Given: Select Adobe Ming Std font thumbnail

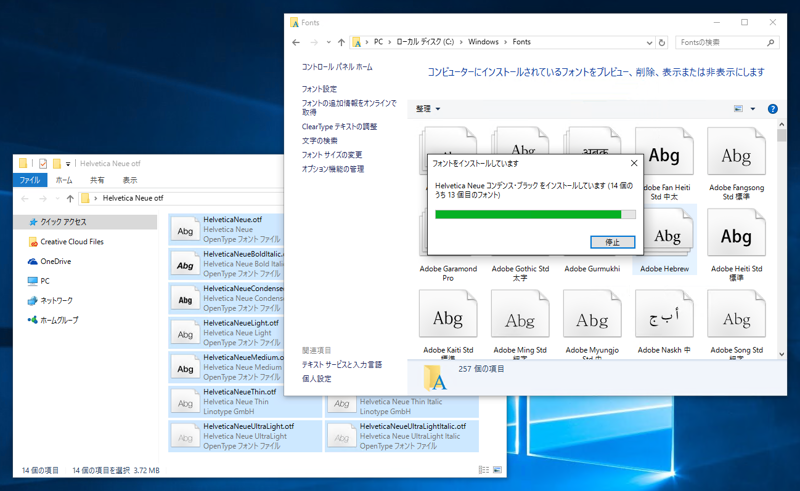Looking at the screenshot, I should (x=520, y=314).
